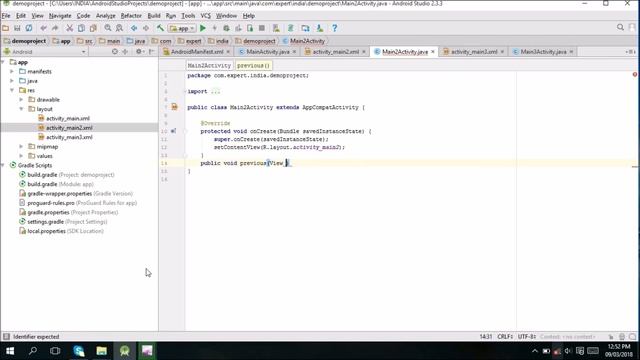Click the error stripe indicator at editor top right
Image resolution: width=640 pixels, height=360 pixels.
[635, 74]
